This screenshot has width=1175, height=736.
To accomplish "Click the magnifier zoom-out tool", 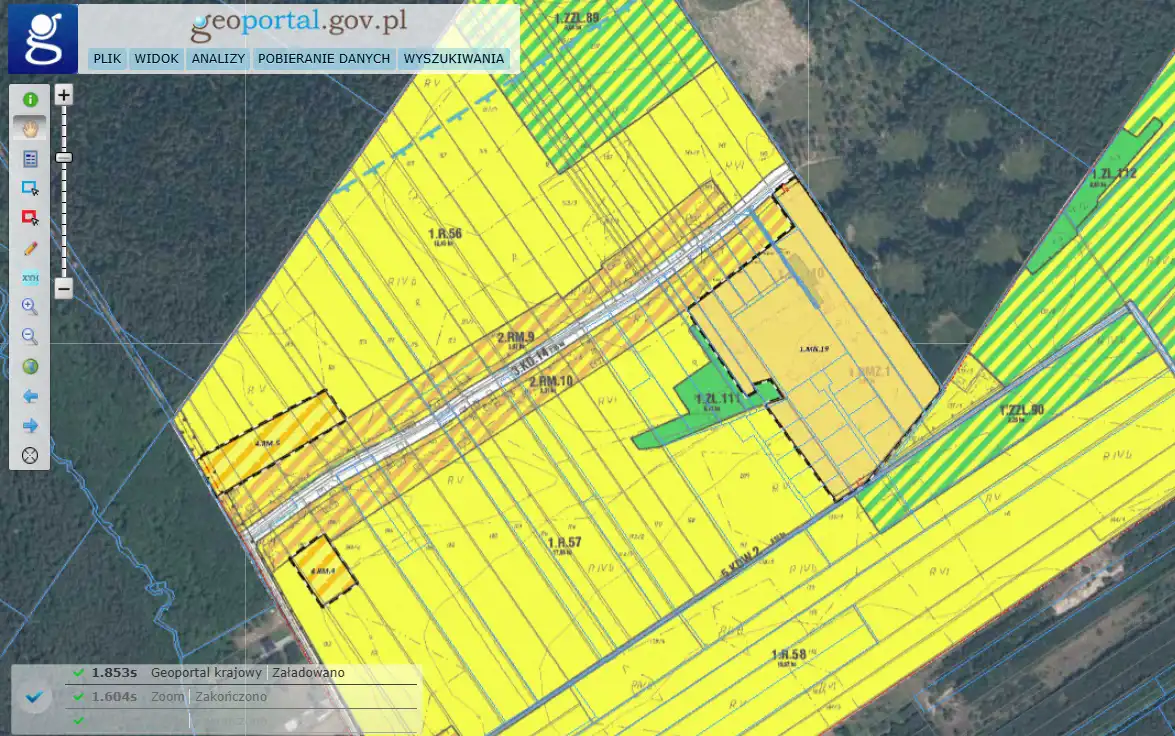I will coord(30,337).
